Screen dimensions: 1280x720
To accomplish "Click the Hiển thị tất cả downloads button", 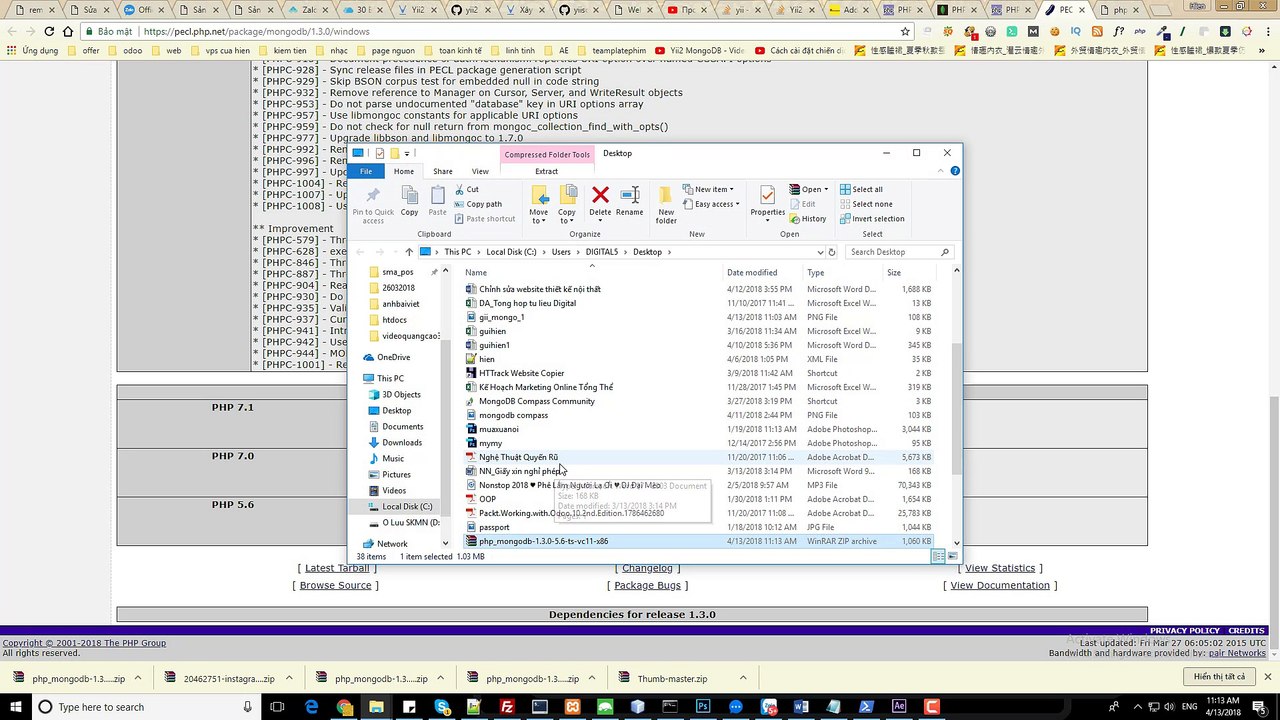I will [x=1219, y=677].
